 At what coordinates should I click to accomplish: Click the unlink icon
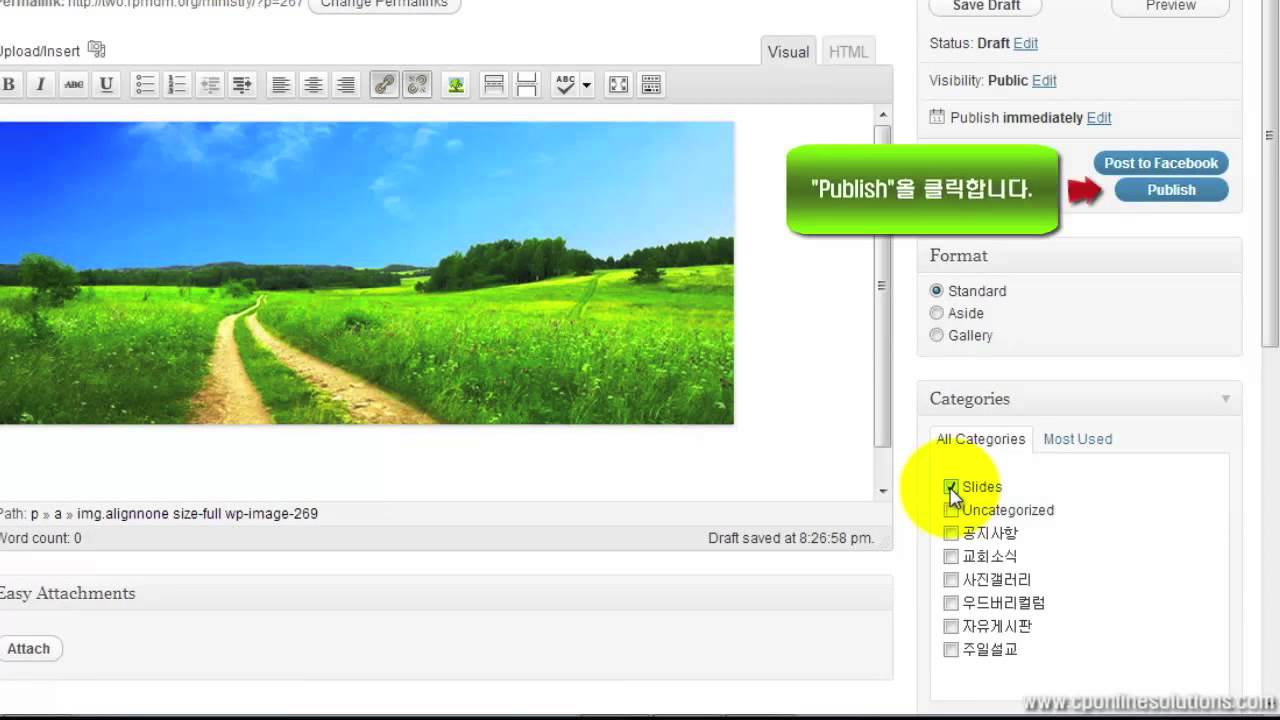point(417,85)
